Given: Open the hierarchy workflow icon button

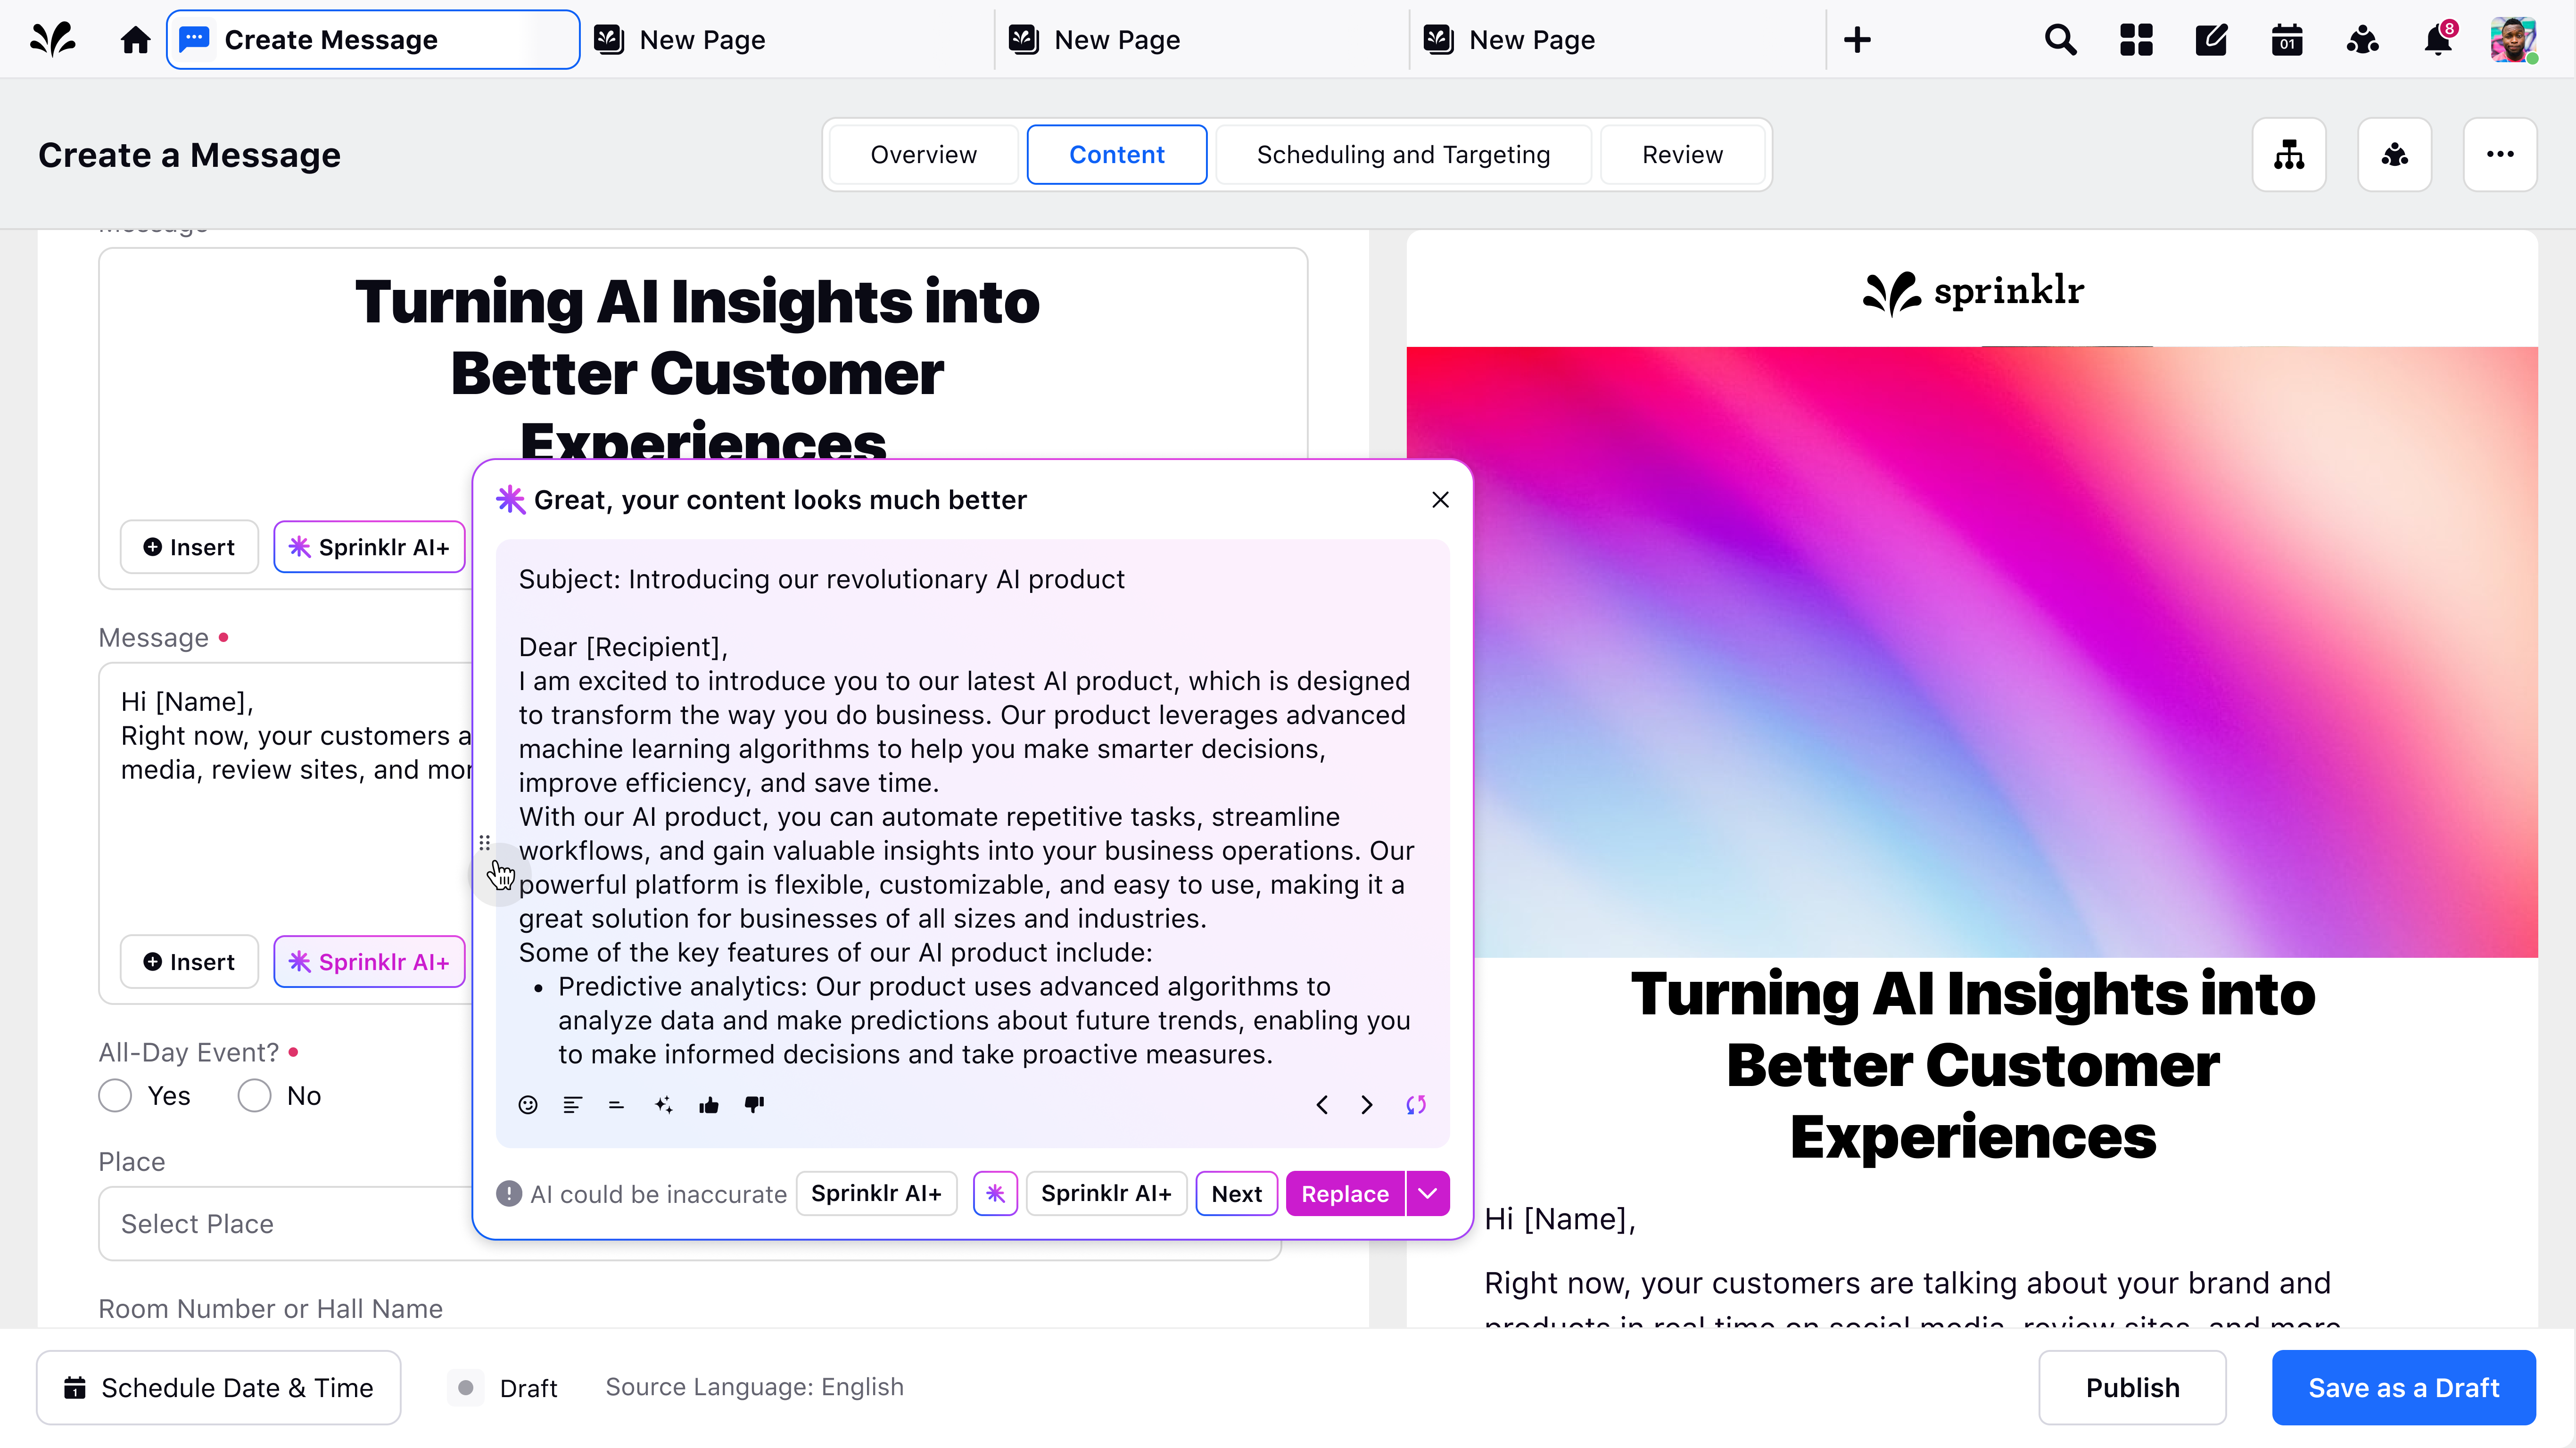Looking at the screenshot, I should click(x=2288, y=155).
